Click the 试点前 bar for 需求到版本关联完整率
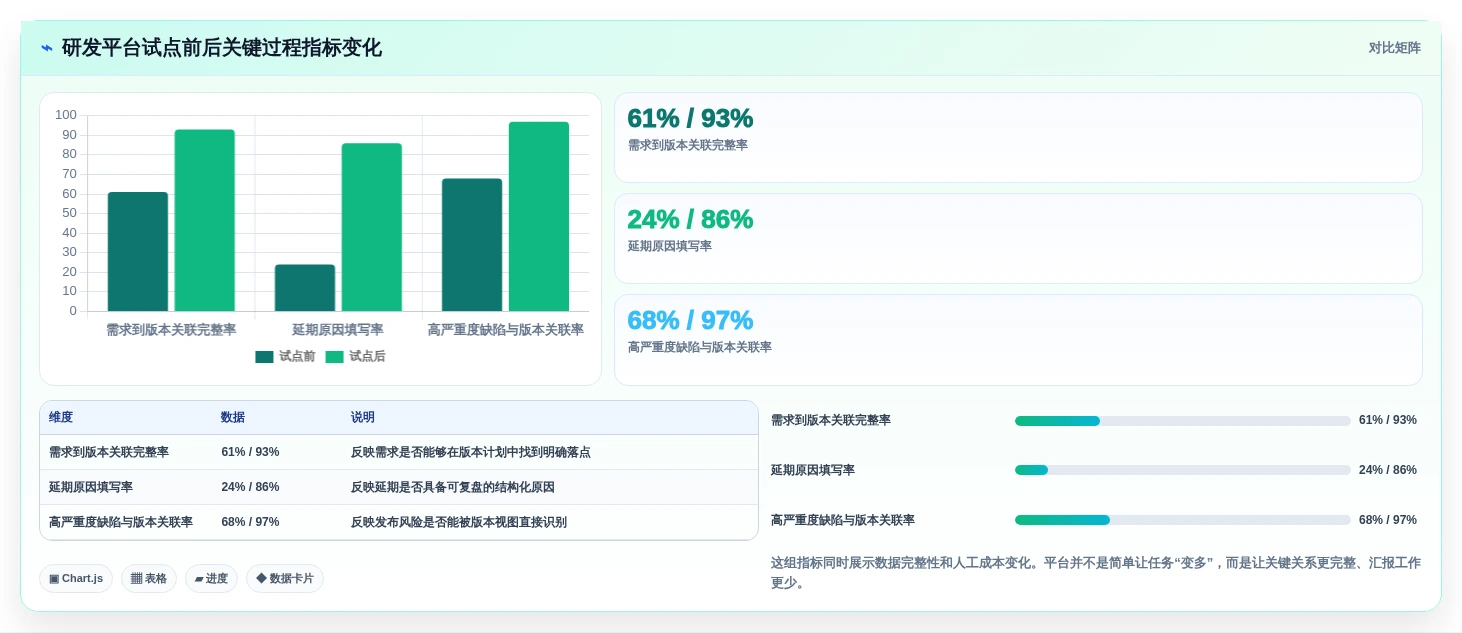This screenshot has height=633, width=1462. pyautogui.click(x=138, y=252)
